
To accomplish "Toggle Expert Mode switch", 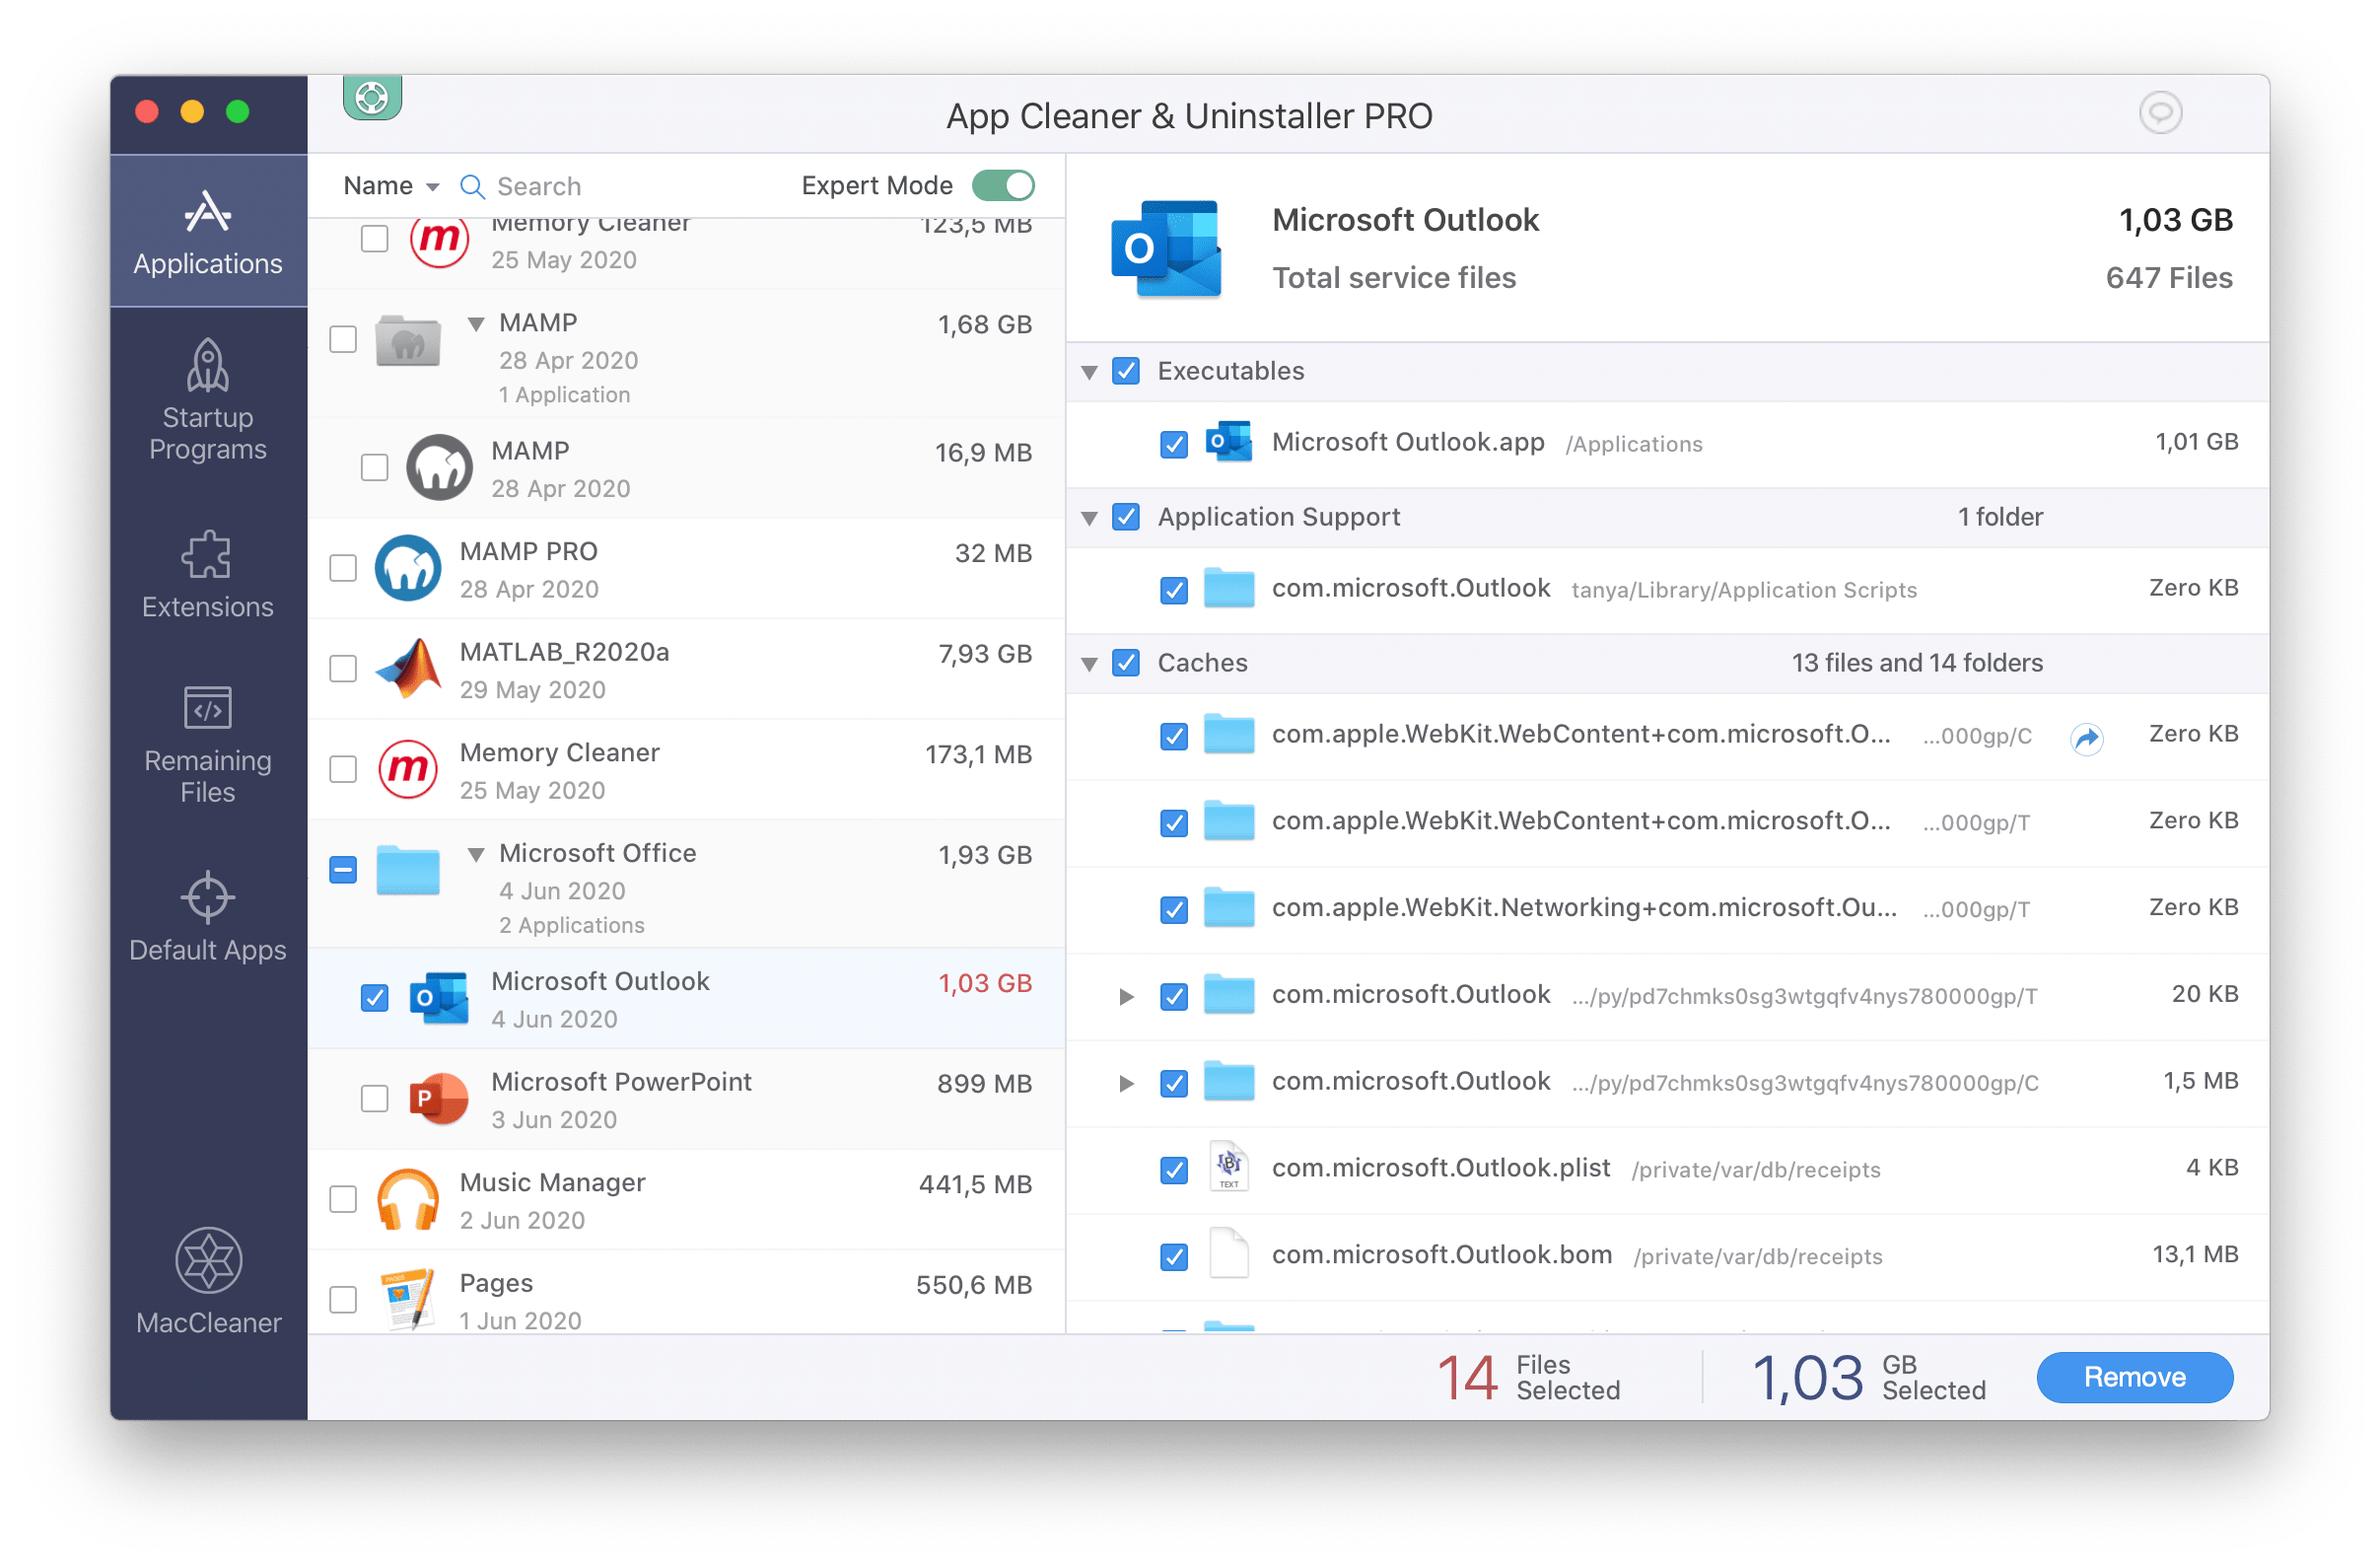I will [1005, 183].
